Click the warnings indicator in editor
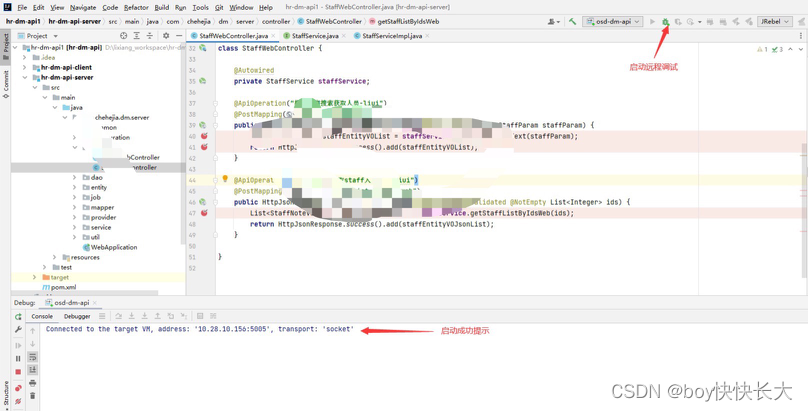Viewport: 808px width, 411px height. click(762, 49)
